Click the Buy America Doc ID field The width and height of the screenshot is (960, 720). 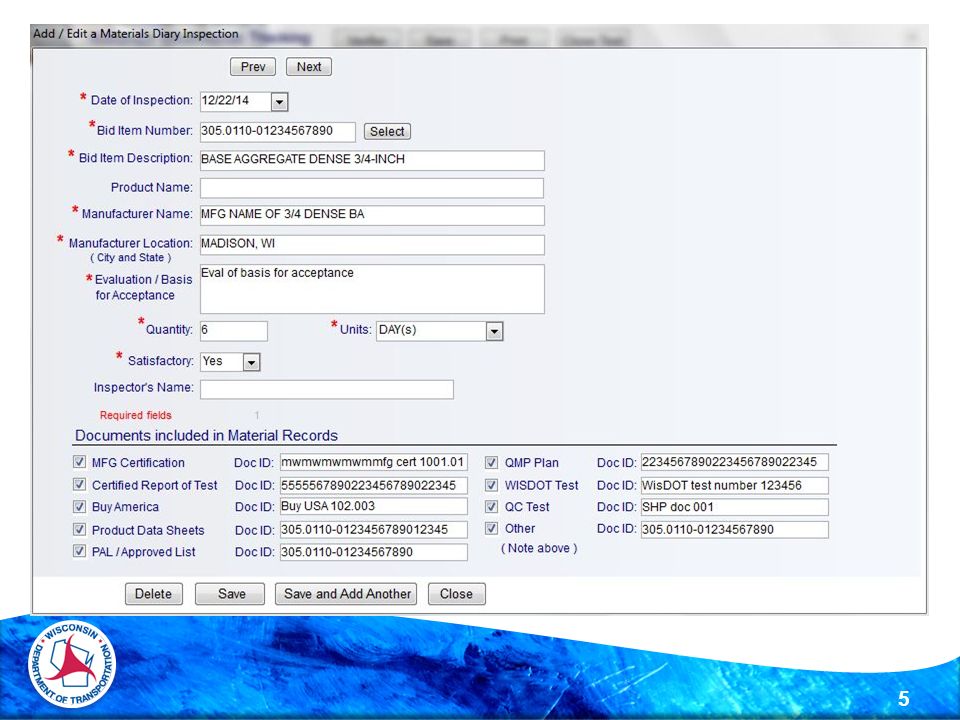[x=373, y=506]
